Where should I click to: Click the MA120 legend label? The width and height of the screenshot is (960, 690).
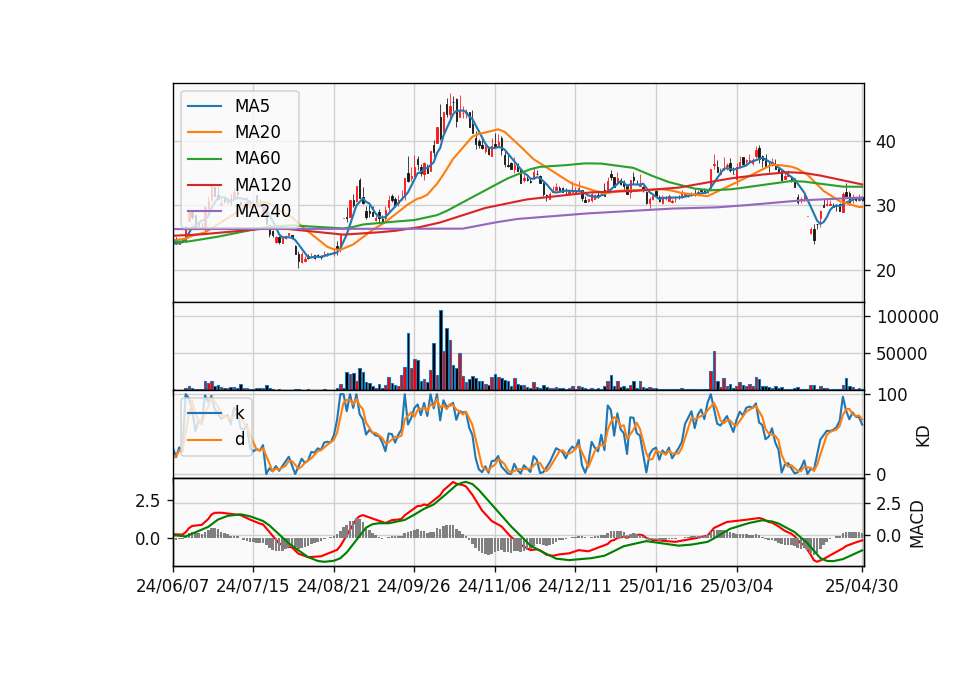pos(263,185)
